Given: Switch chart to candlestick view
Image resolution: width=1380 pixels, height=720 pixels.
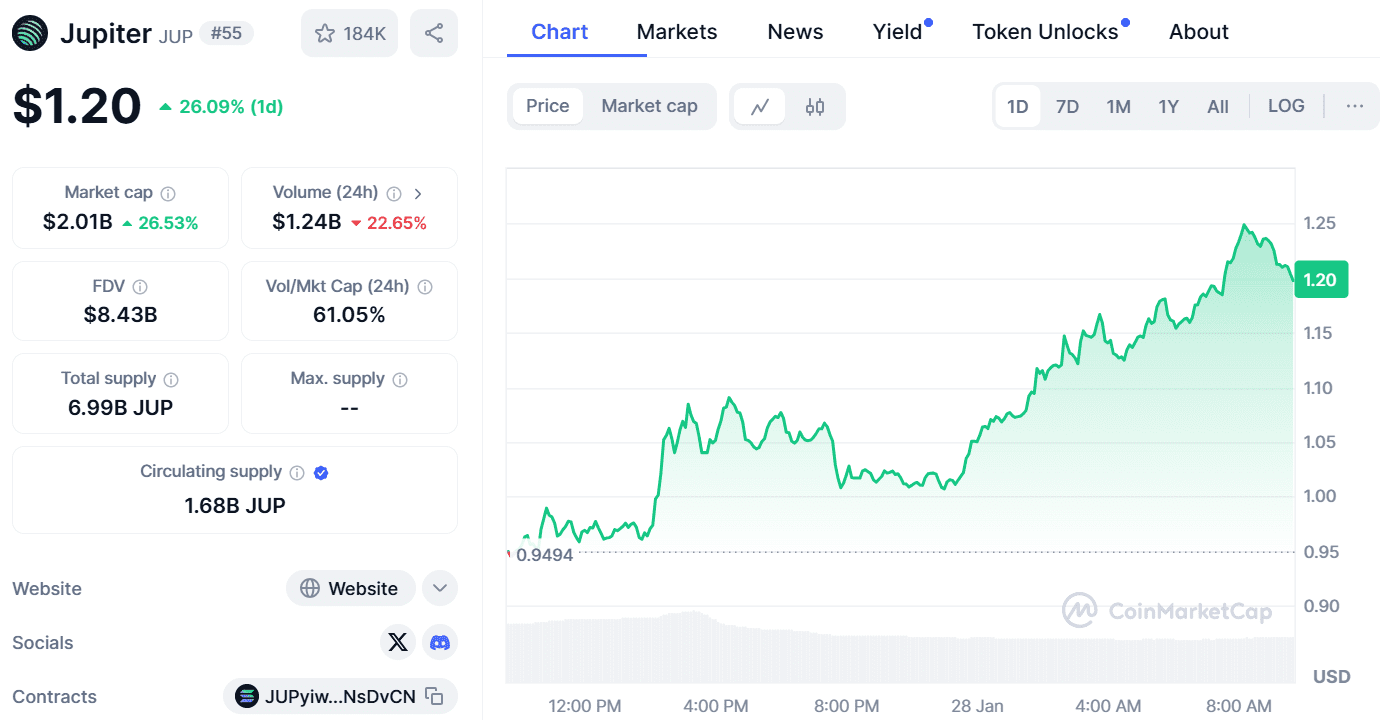Looking at the screenshot, I should click(x=815, y=105).
